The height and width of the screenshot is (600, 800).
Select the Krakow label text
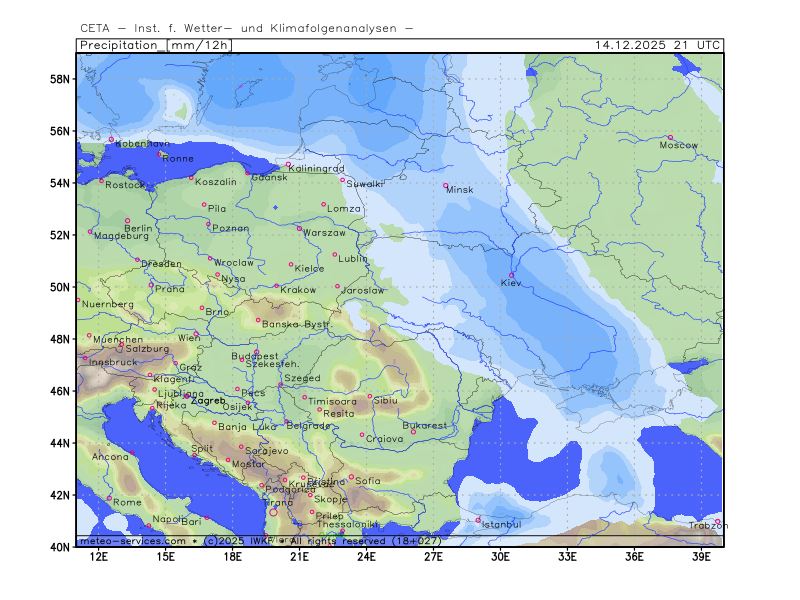pyautogui.click(x=298, y=290)
